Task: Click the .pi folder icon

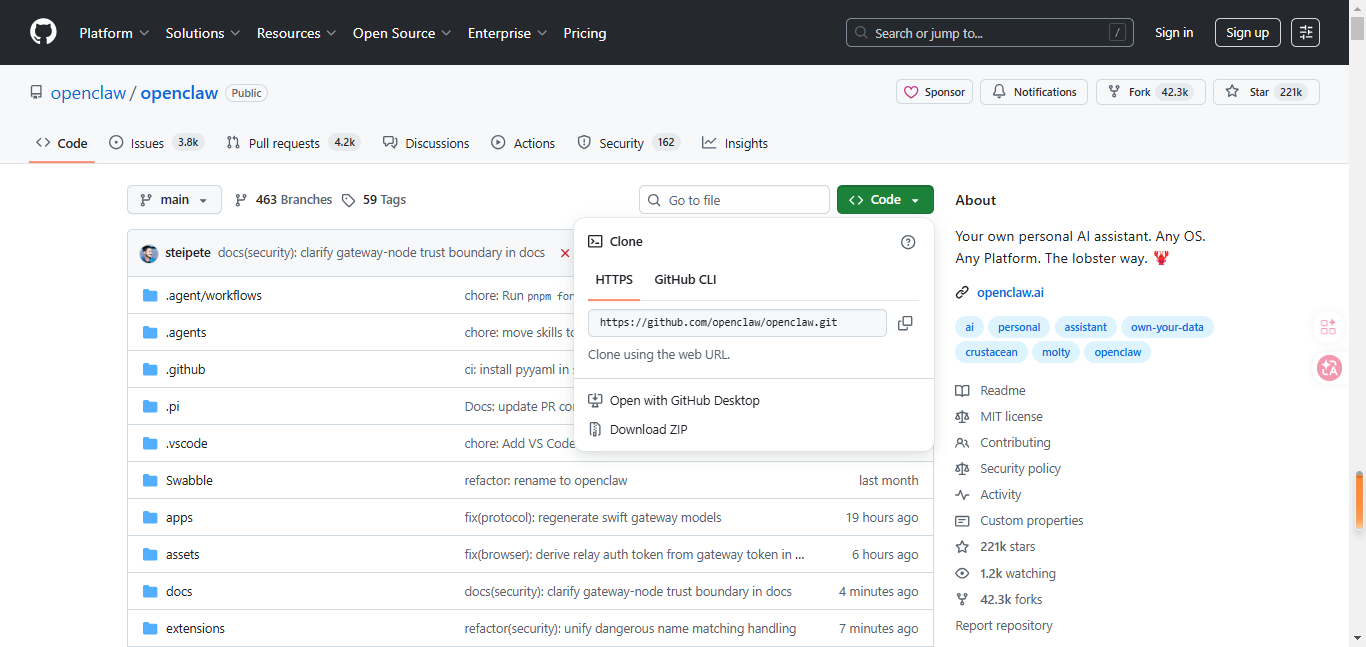Action: 151,406
